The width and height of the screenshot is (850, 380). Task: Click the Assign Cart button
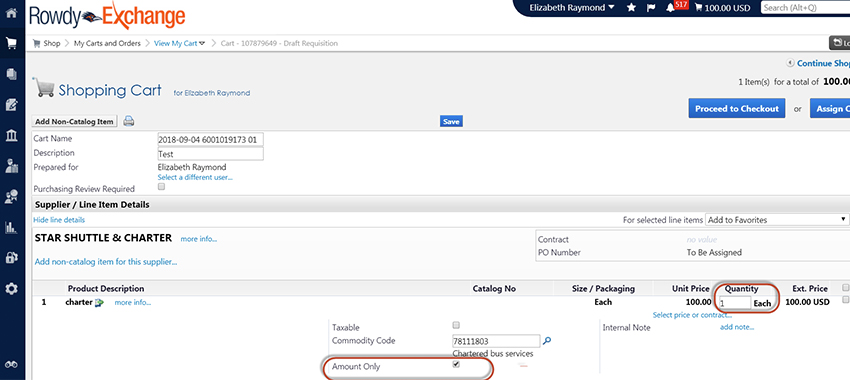pyautogui.click(x=830, y=108)
